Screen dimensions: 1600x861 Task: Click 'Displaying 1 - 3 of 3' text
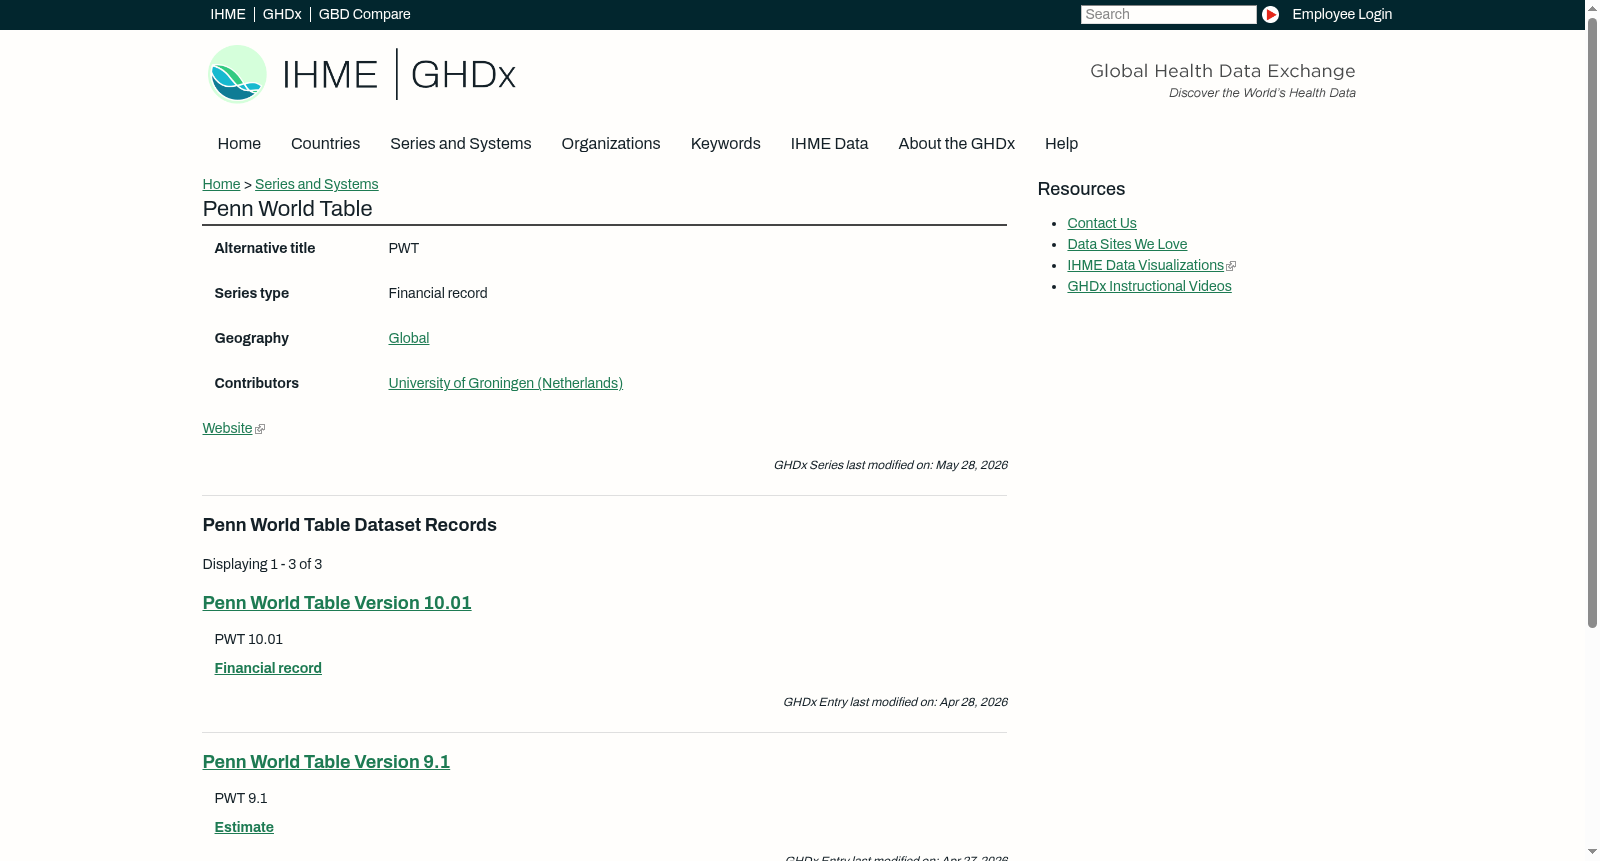click(x=262, y=564)
